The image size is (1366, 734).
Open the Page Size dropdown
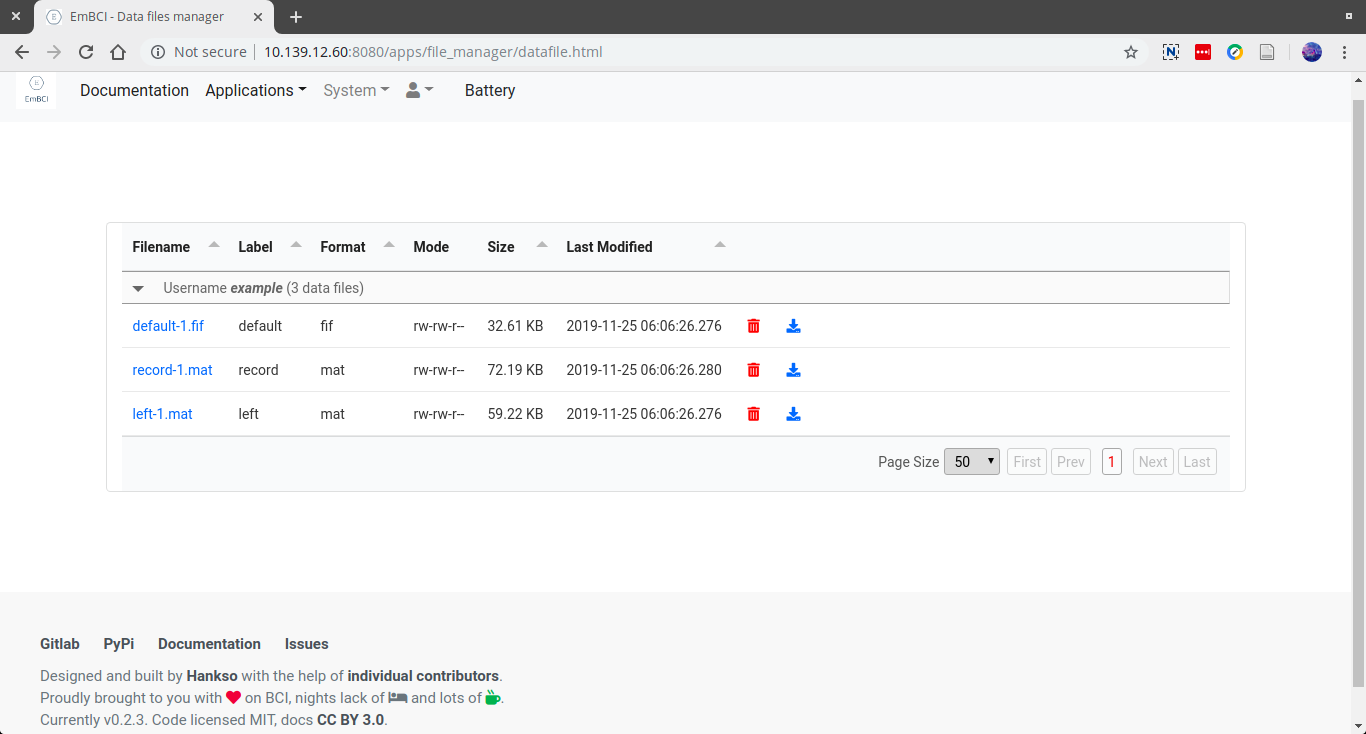point(971,461)
